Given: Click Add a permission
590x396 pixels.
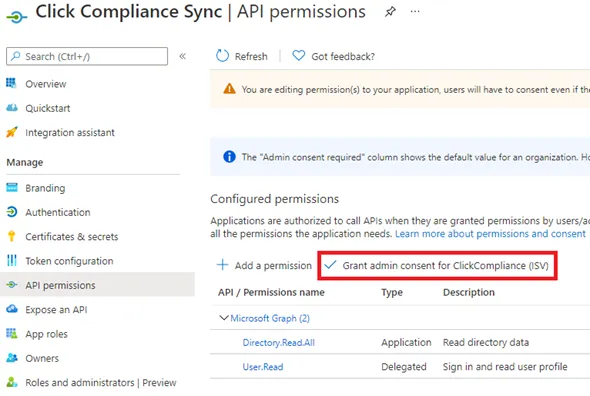Looking at the screenshot, I should 273,265.
